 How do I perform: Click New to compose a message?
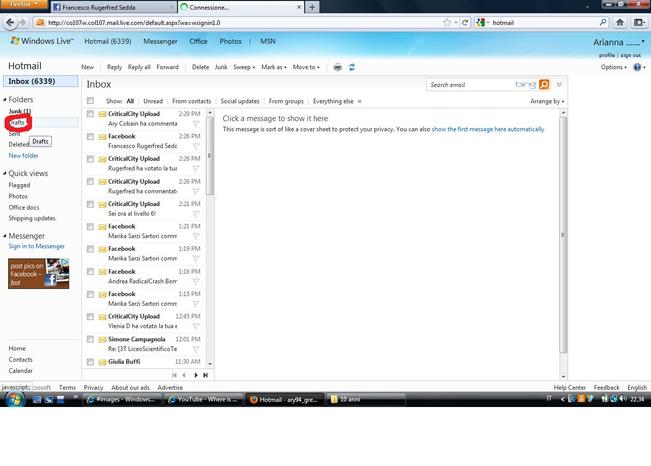click(x=87, y=67)
